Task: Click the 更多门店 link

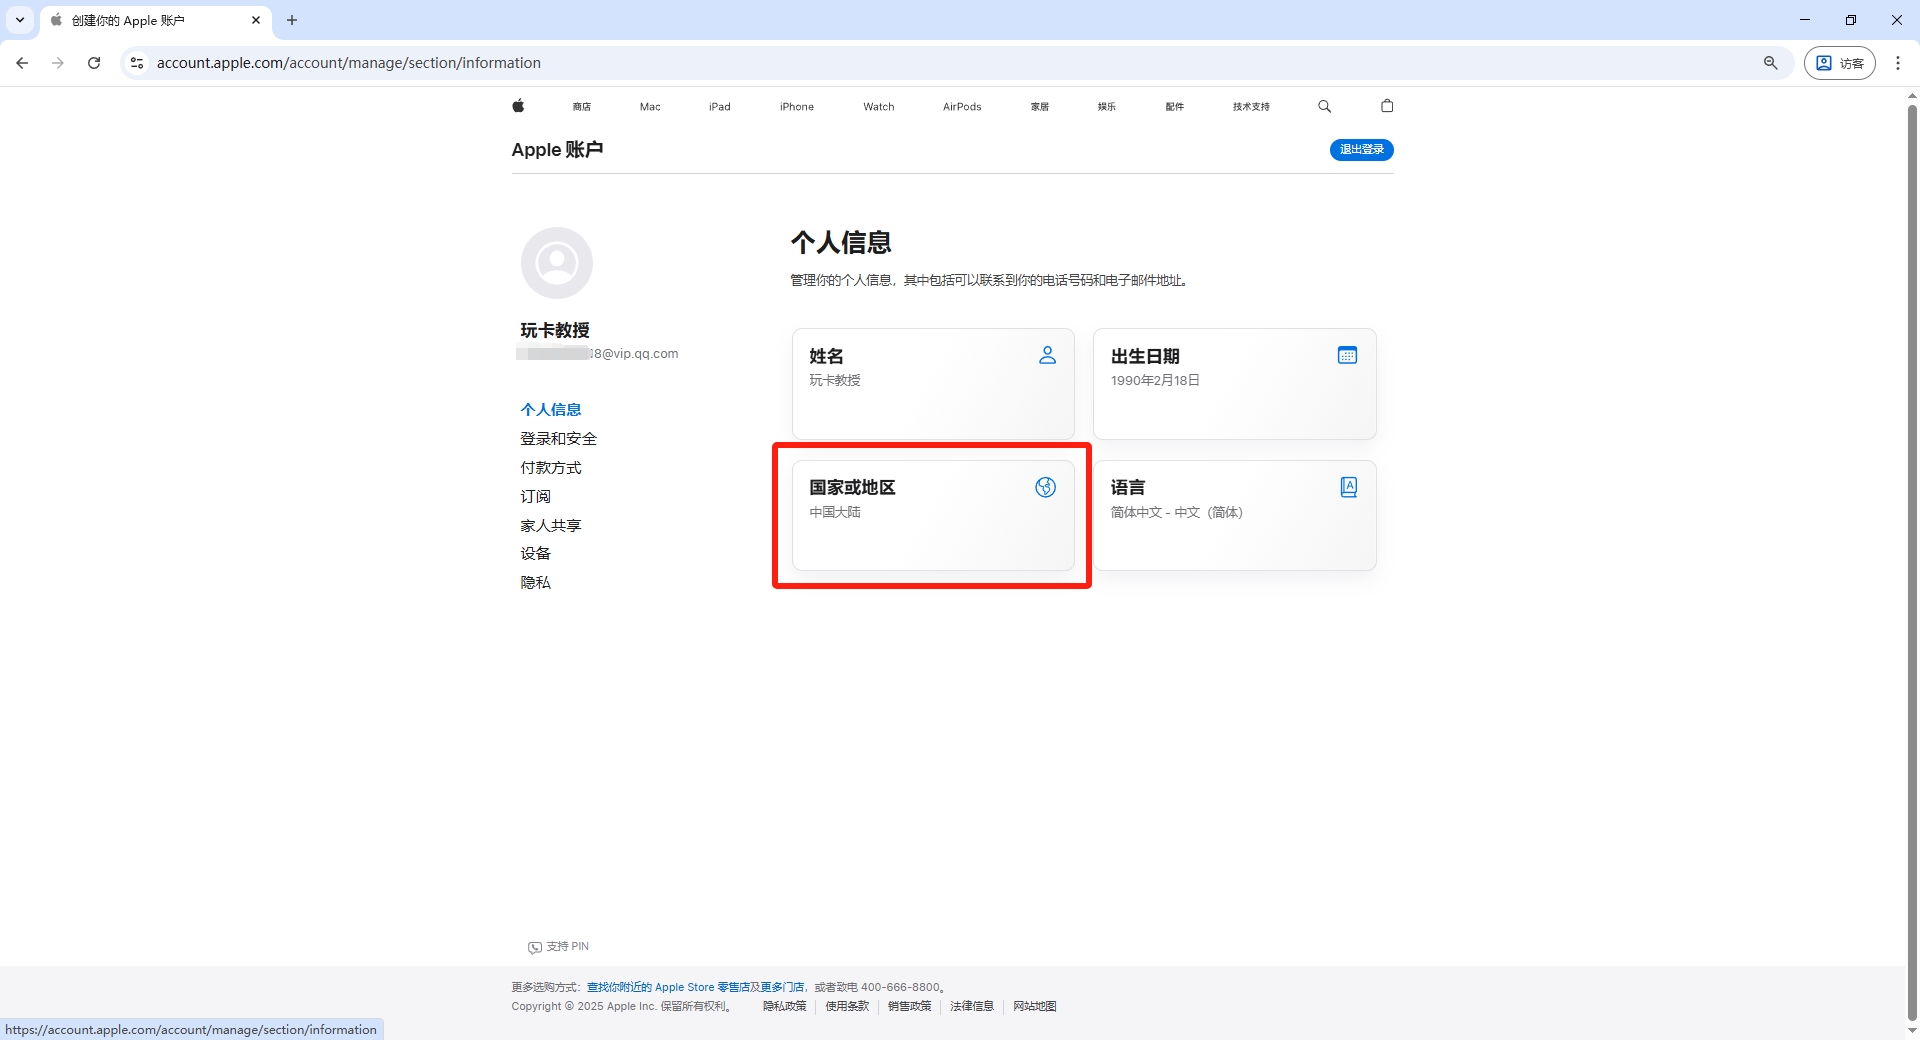Action: coord(782,987)
